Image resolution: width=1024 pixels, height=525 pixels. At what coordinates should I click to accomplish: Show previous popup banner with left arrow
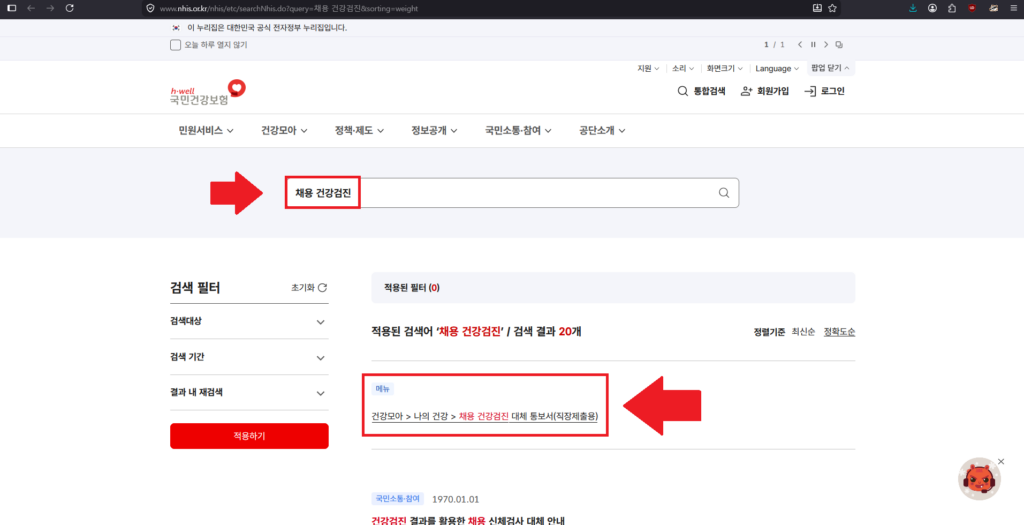point(799,44)
